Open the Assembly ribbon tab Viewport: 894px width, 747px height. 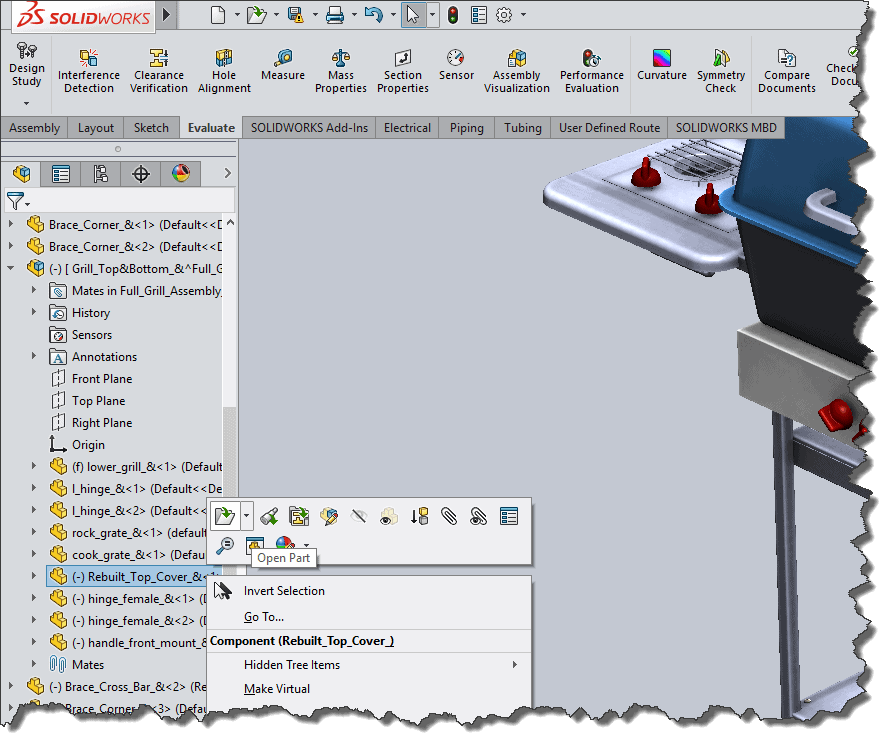pos(34,128)
